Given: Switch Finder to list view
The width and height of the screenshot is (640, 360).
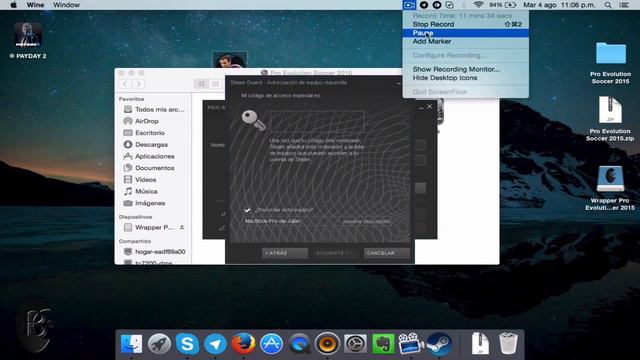Looking at the screenshot, I should 215,84.
